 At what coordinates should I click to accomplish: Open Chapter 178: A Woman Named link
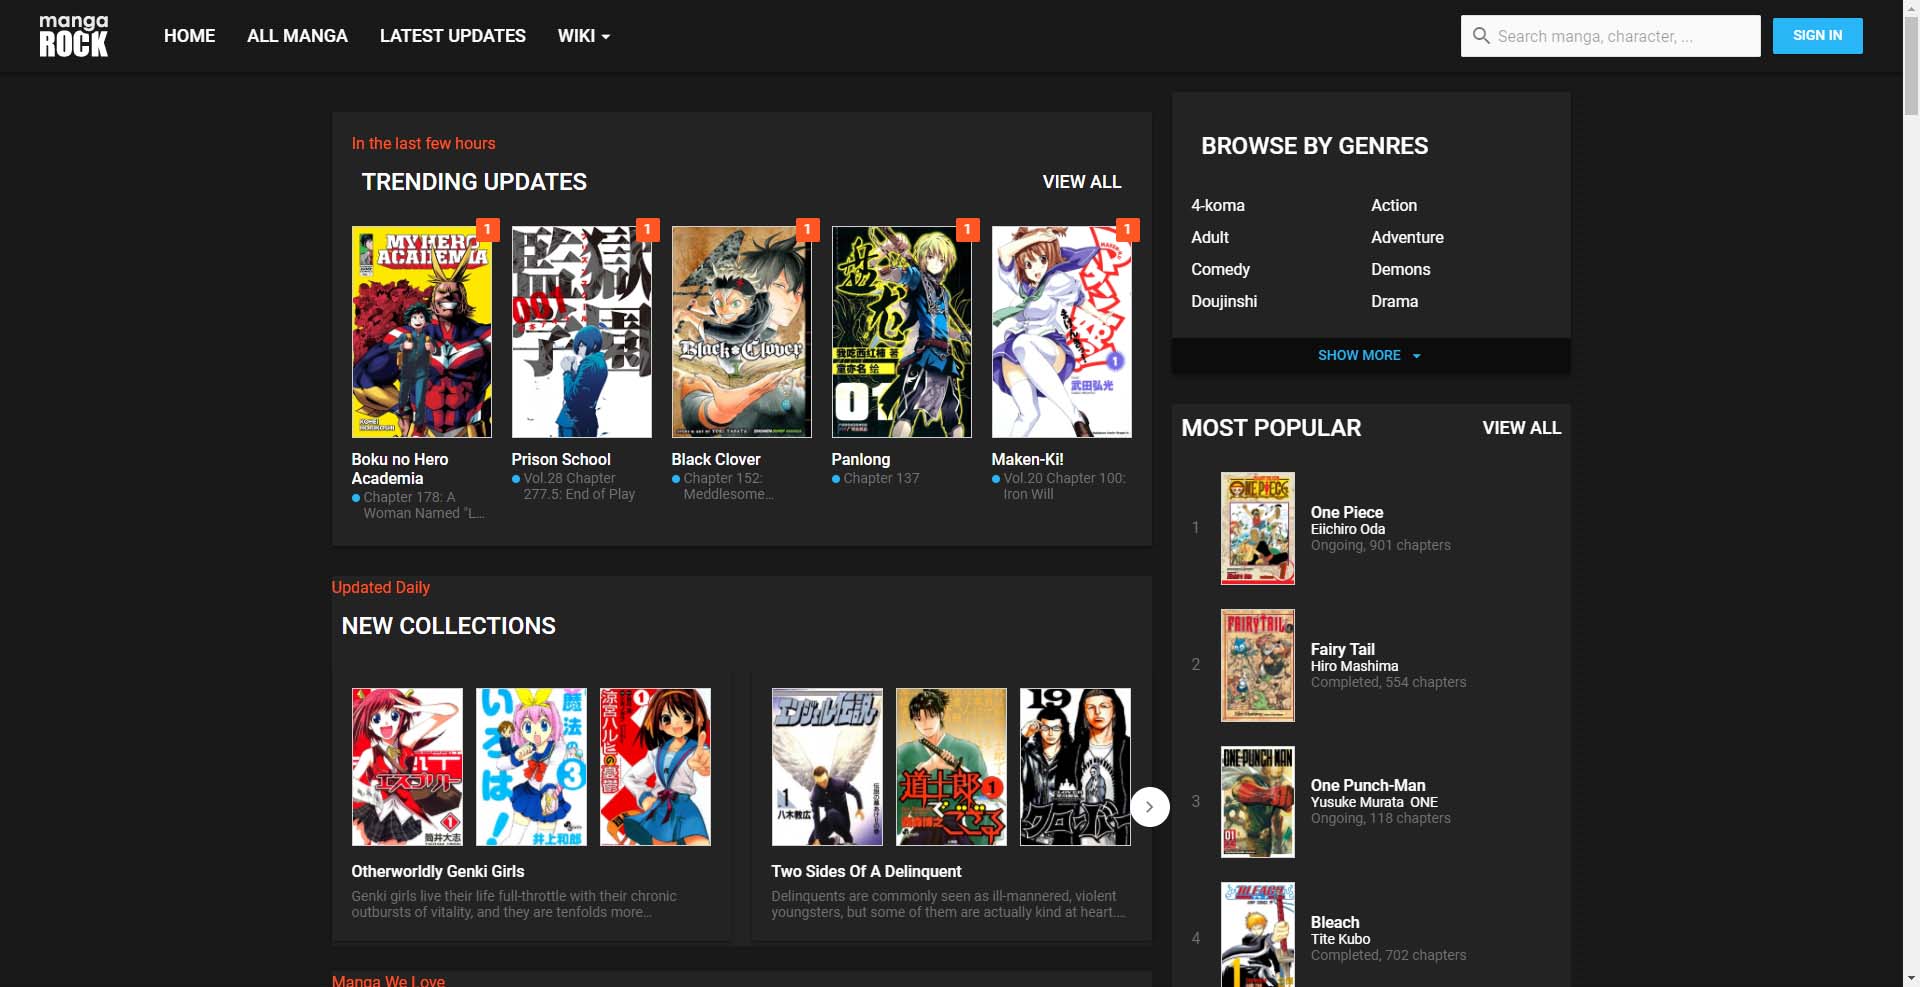click(x=423, y=505)
